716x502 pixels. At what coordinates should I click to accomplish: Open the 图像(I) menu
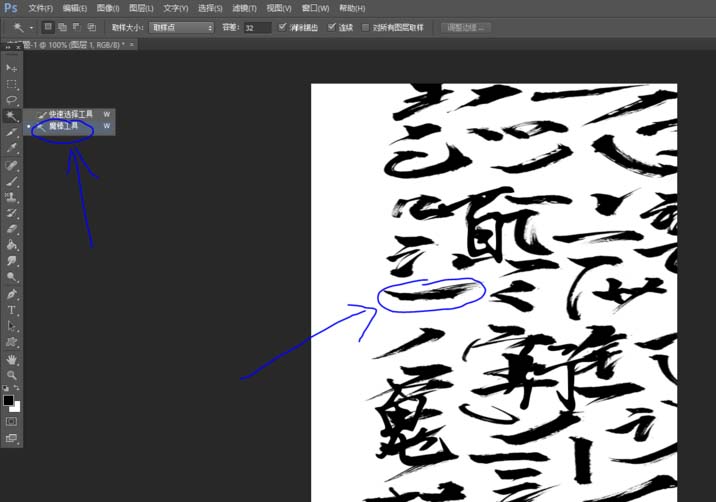coord(108,8)
